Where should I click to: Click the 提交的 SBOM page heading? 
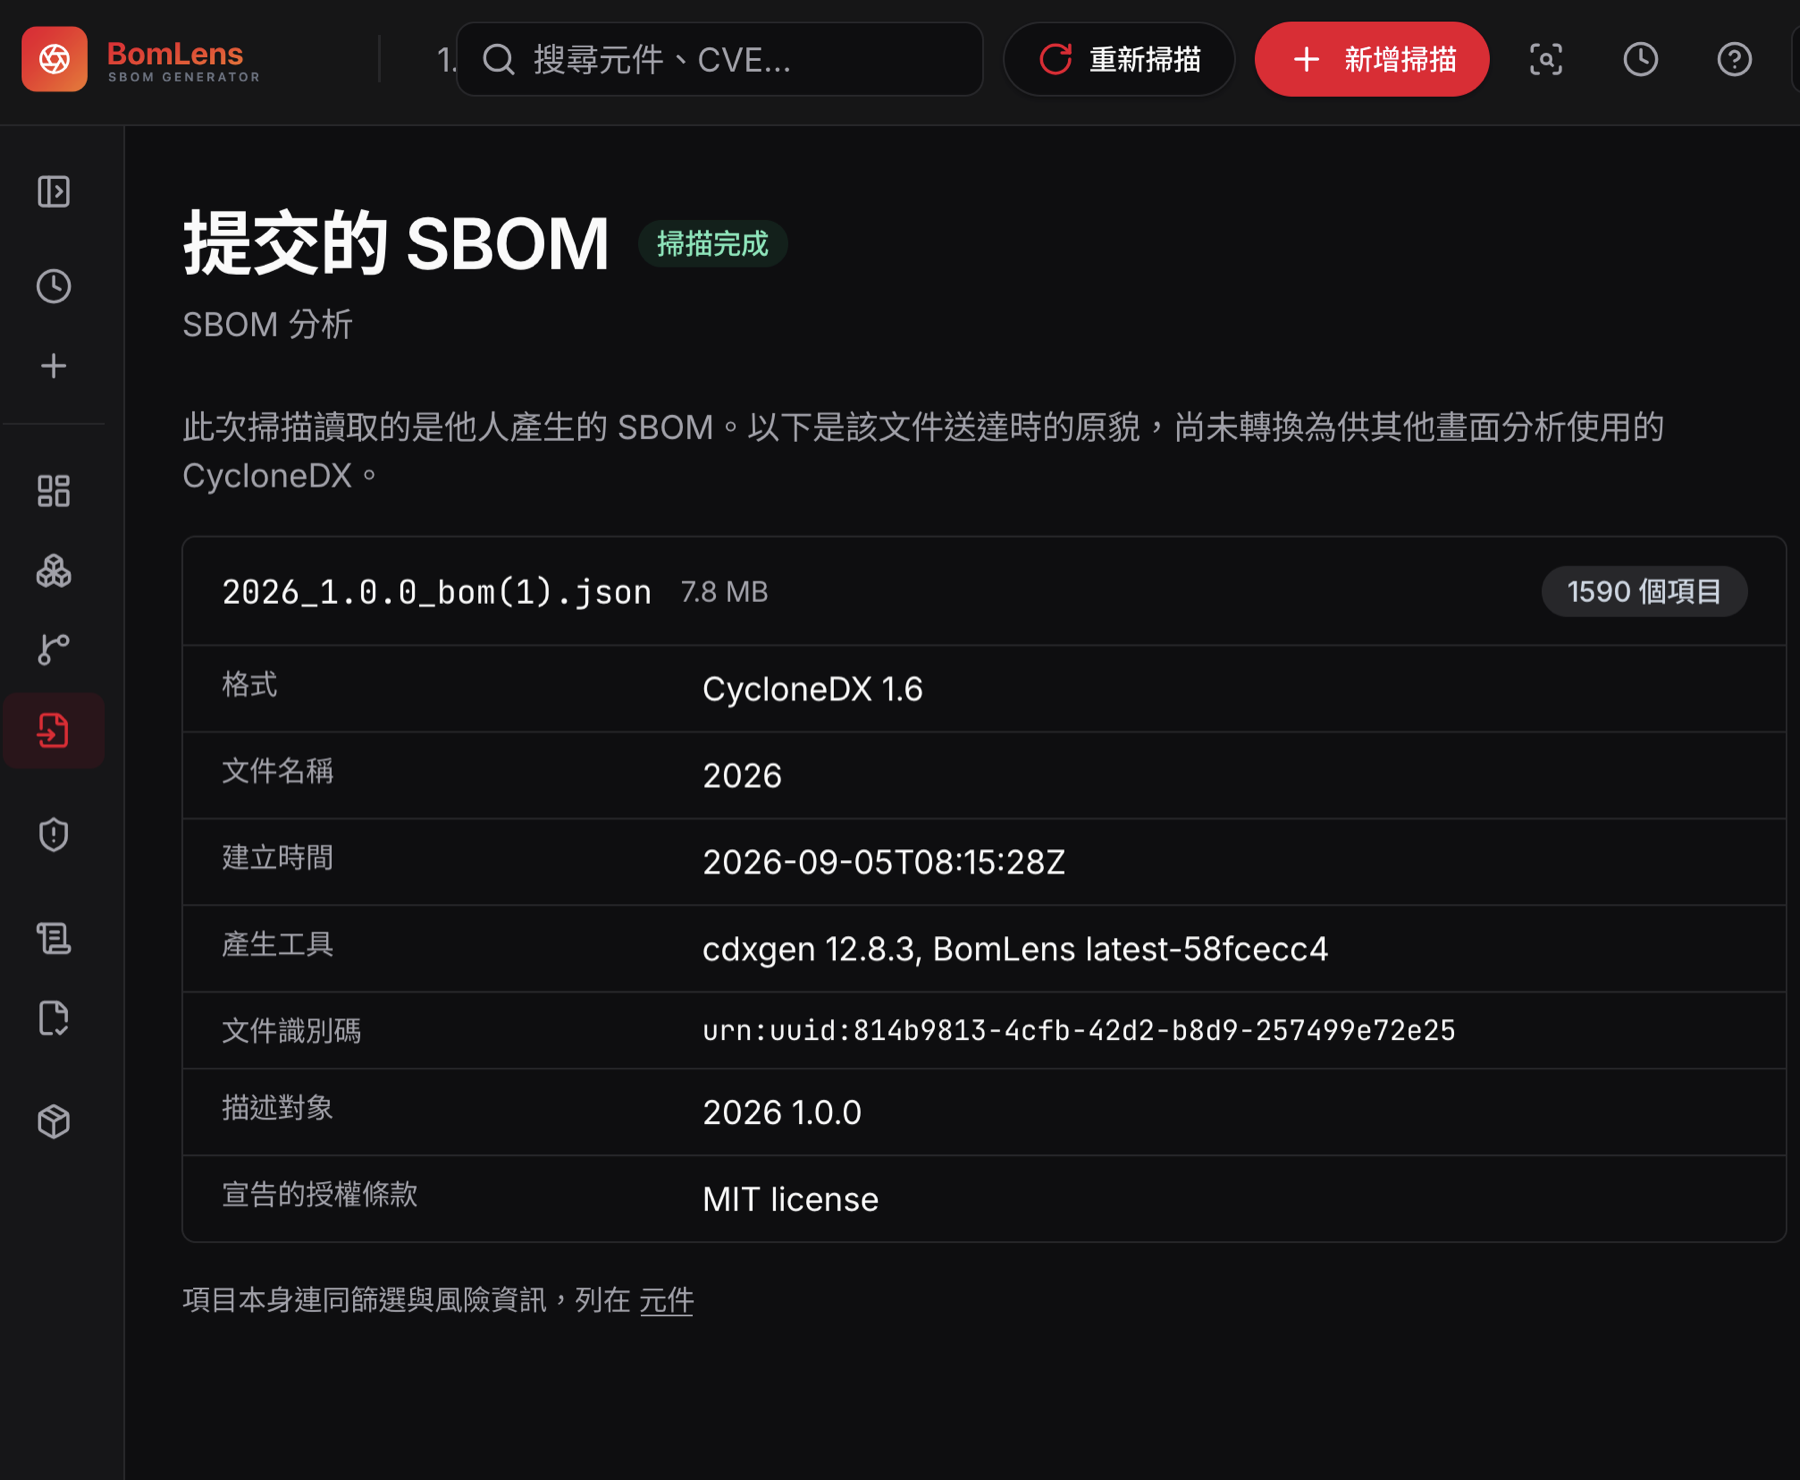396,243
